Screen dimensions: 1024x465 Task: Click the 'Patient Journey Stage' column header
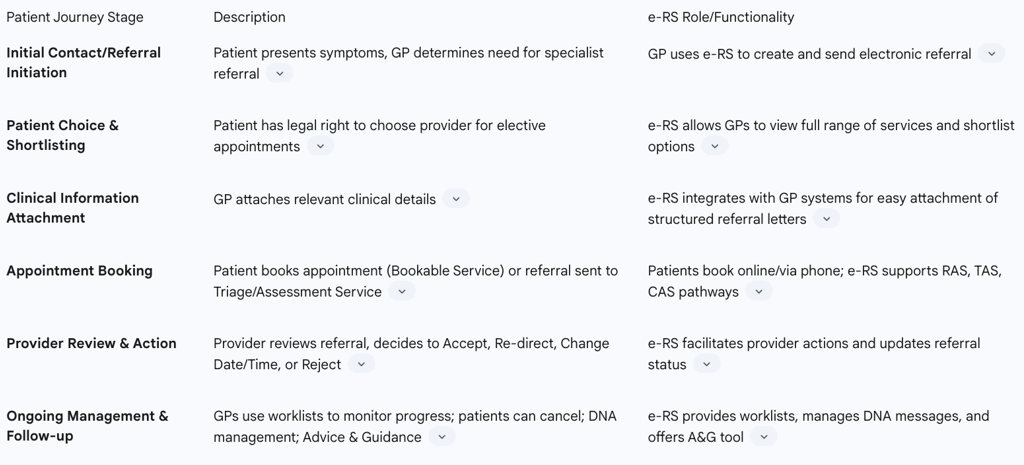click(75, 17)
